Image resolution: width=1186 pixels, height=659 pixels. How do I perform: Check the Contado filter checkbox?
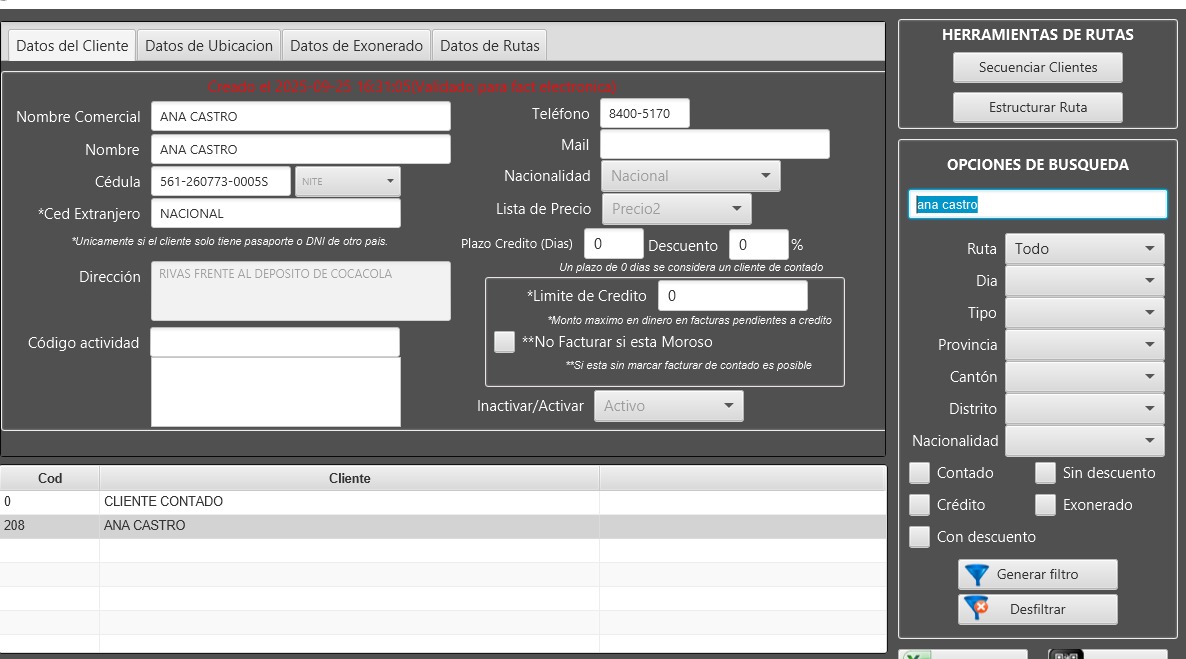pyautogui.click(x=919, y=473)
